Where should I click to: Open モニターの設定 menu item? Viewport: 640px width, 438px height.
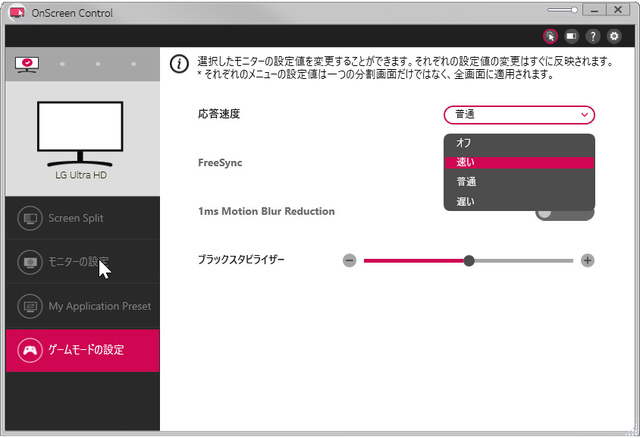click(82, 262)
